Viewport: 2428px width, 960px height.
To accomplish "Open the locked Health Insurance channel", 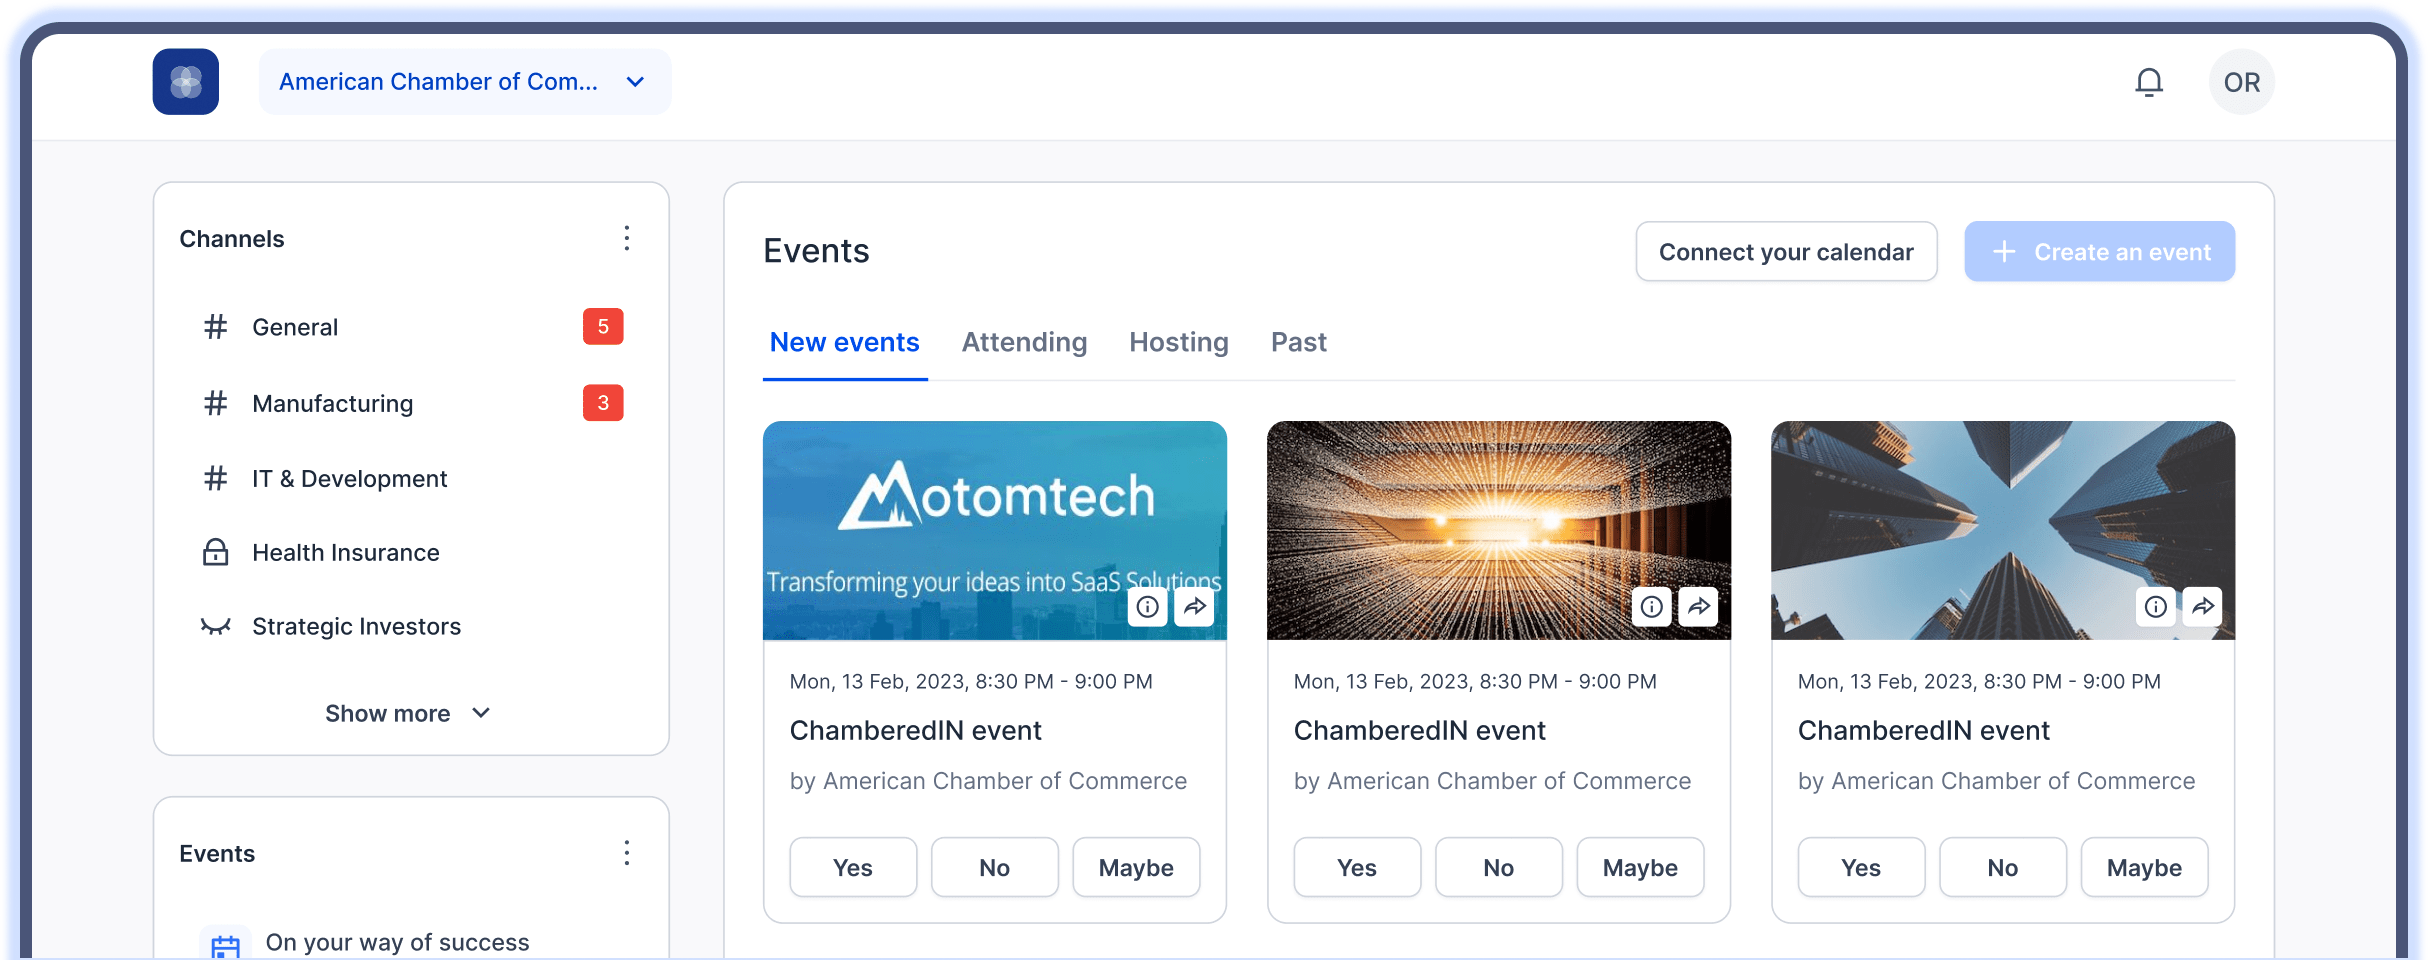I will pyautogui.click(x=346, y=551).
